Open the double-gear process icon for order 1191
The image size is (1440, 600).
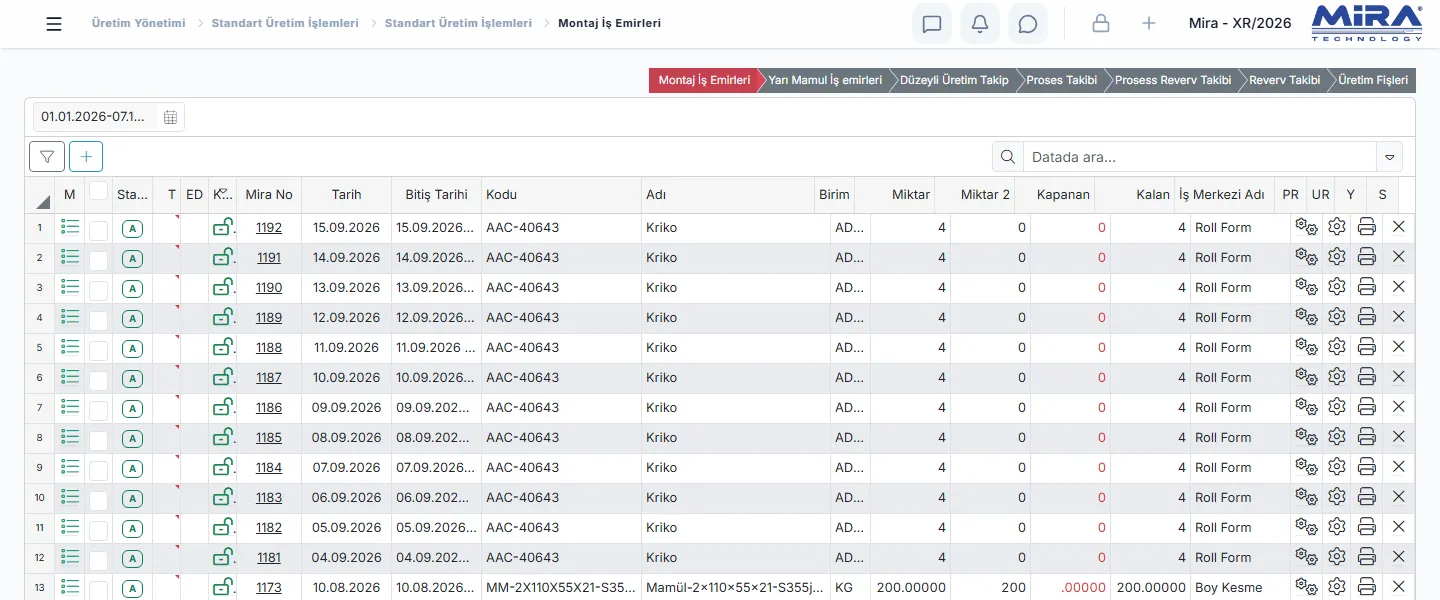[x=1306, y=257]
